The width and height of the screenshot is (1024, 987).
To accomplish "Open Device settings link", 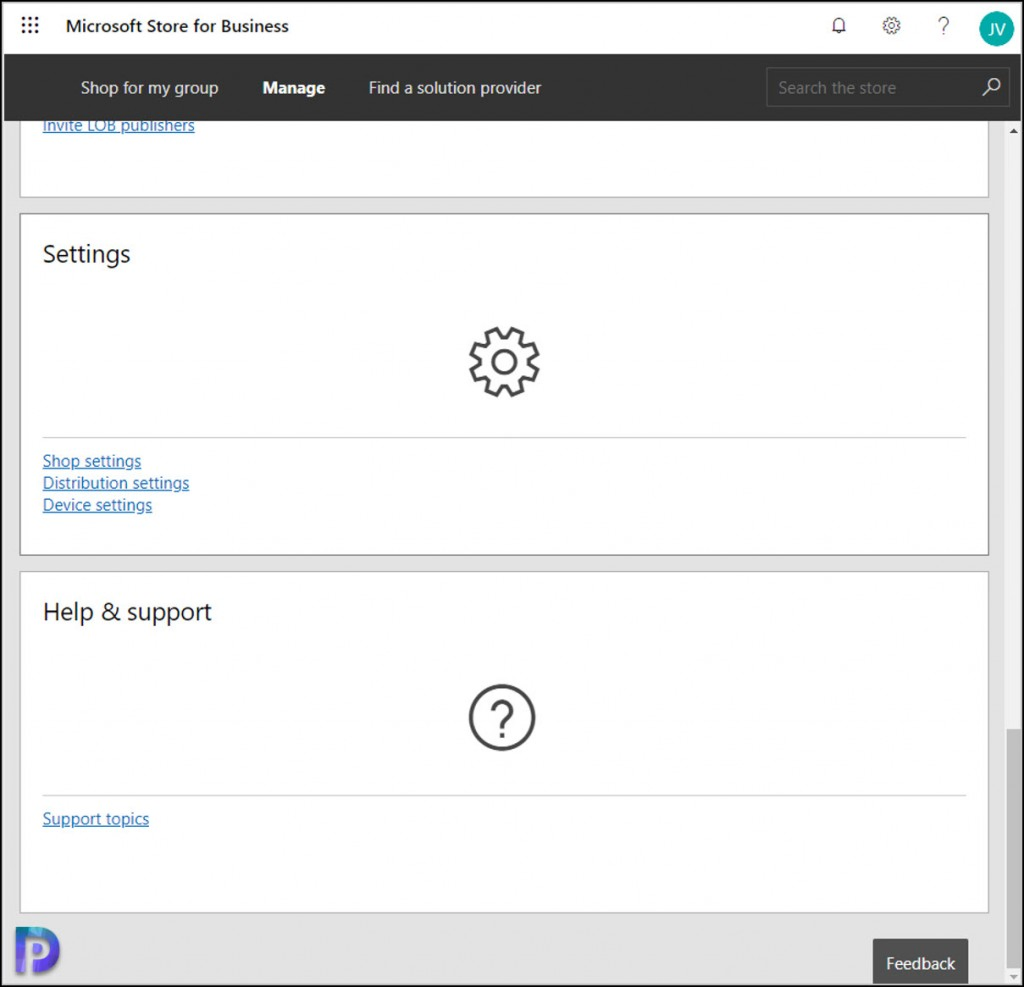I will (97, 505).
